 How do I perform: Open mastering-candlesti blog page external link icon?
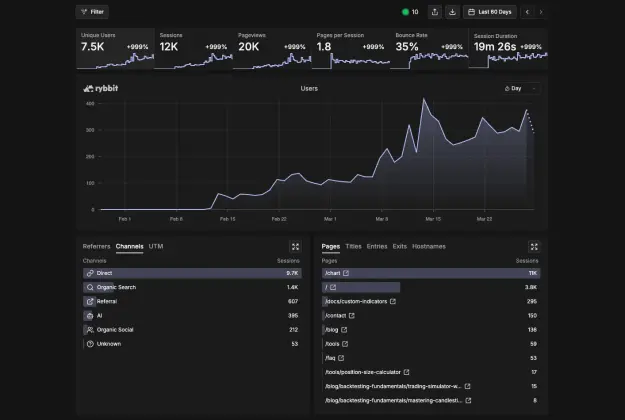[468, 400]
